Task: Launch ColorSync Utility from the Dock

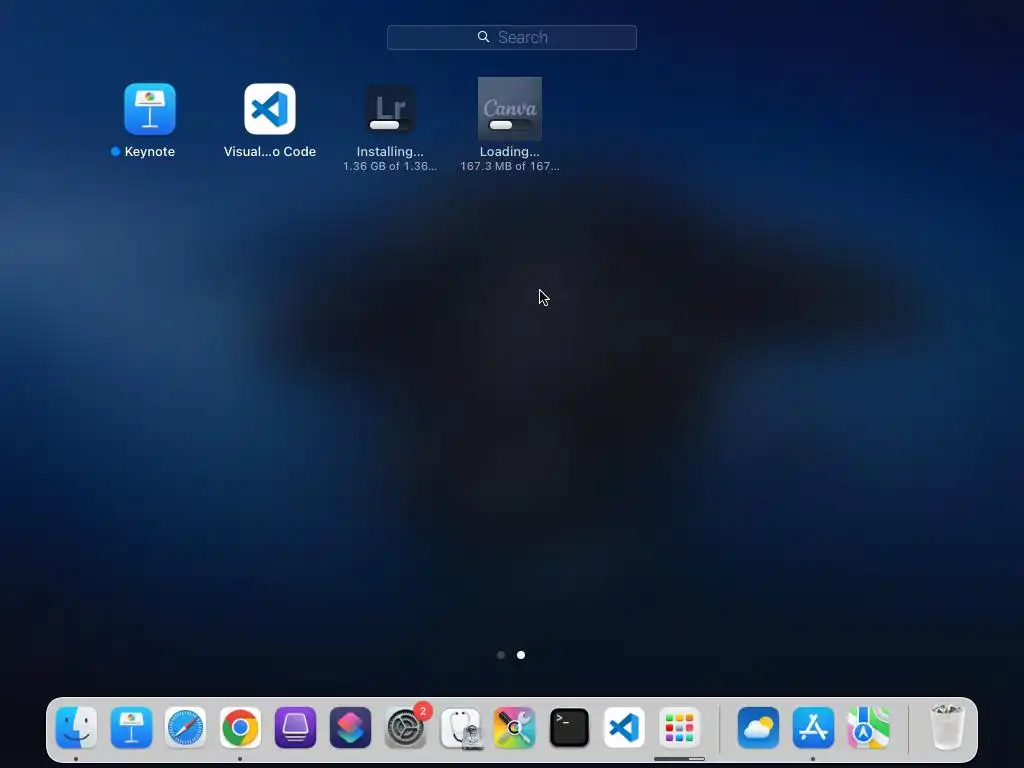Action: coord(515,727)
